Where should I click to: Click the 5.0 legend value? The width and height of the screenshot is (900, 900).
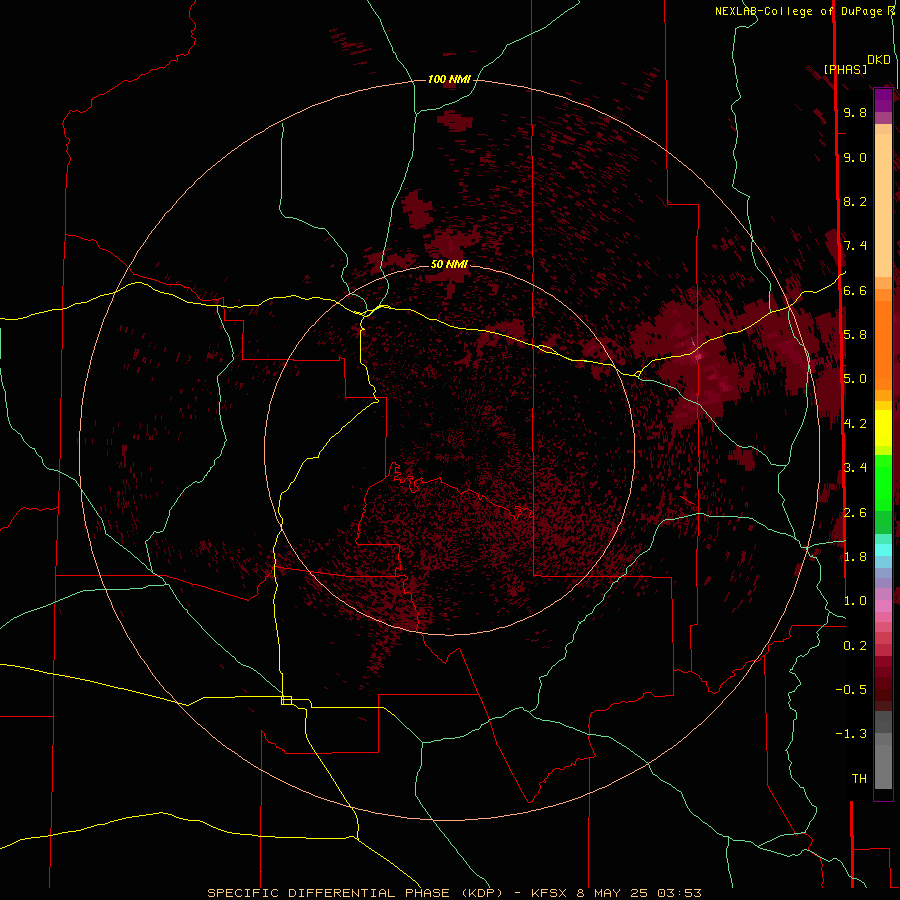coord(855,379)
